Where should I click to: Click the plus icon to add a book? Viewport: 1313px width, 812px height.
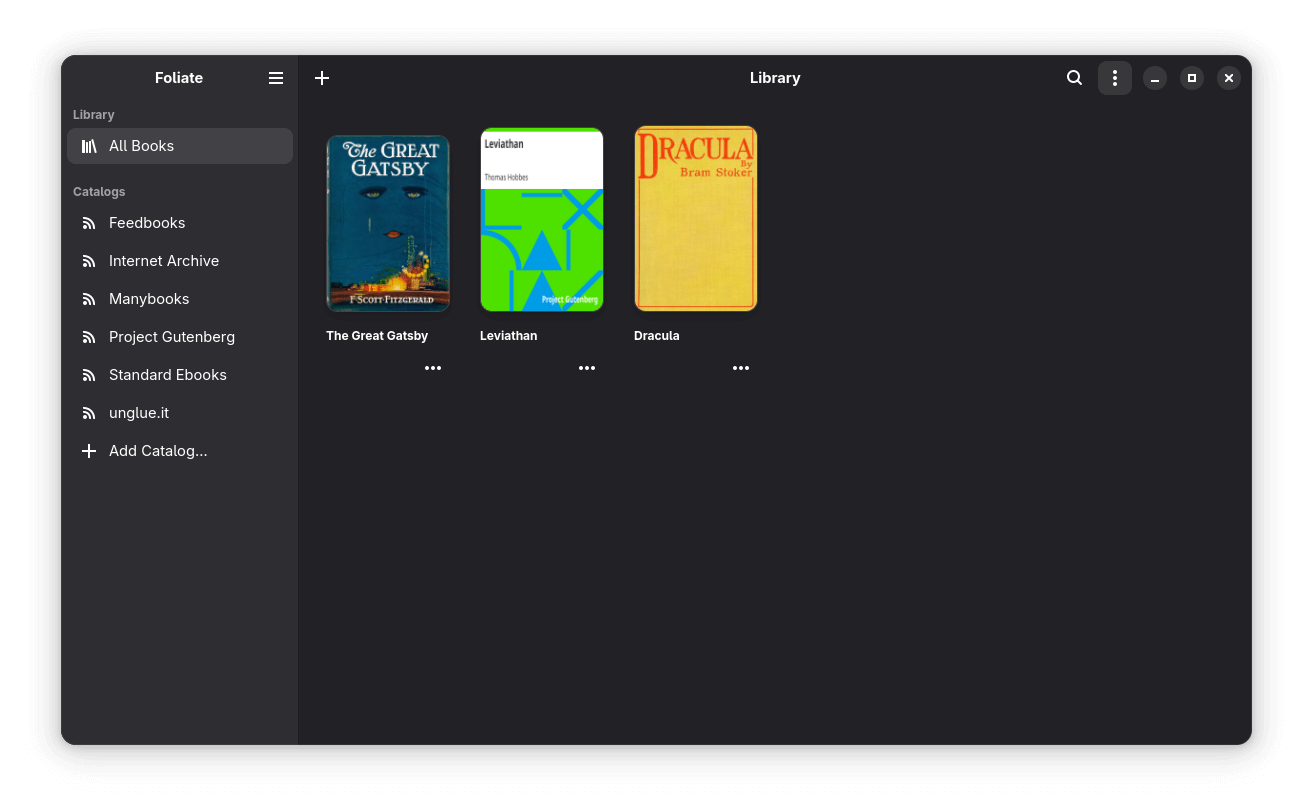tap(322, 78)
